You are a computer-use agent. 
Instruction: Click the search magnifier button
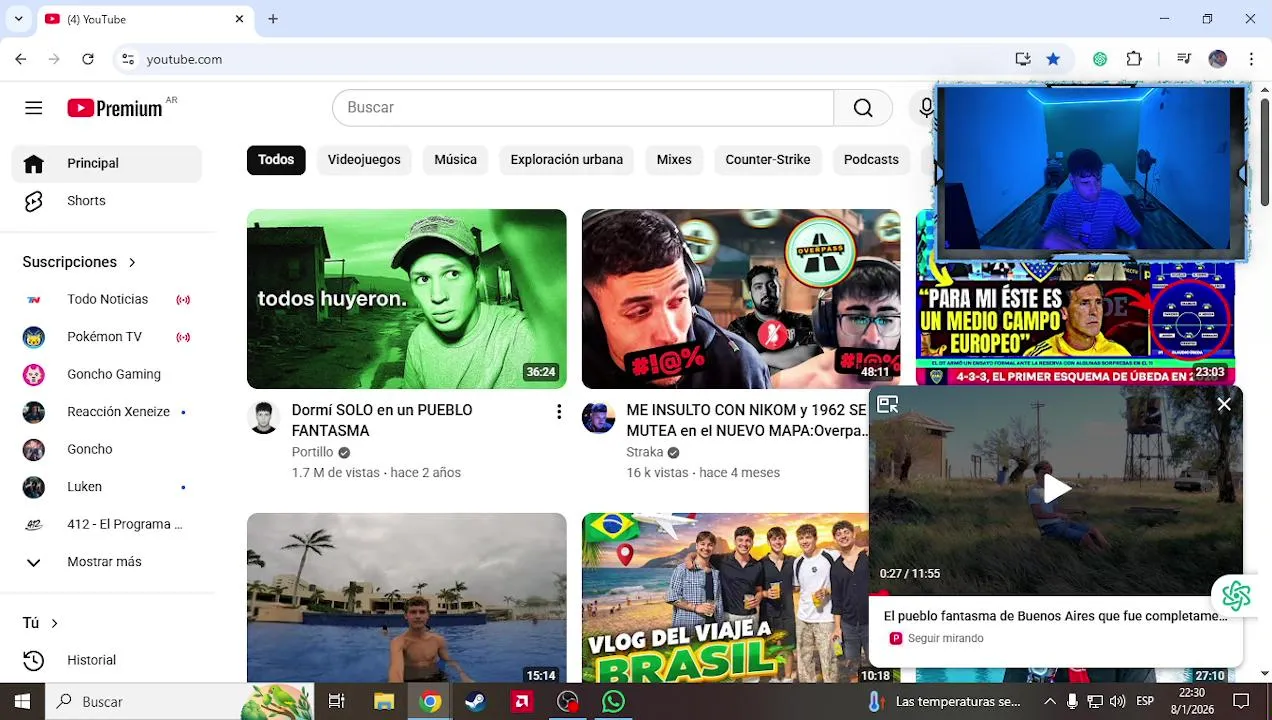pos(863,108)
